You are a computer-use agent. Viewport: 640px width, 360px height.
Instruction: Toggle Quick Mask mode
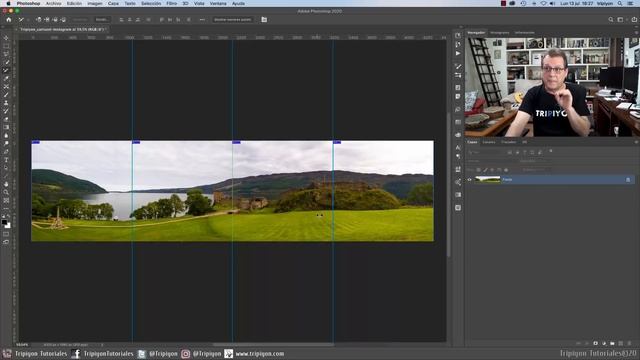[6, 234]
